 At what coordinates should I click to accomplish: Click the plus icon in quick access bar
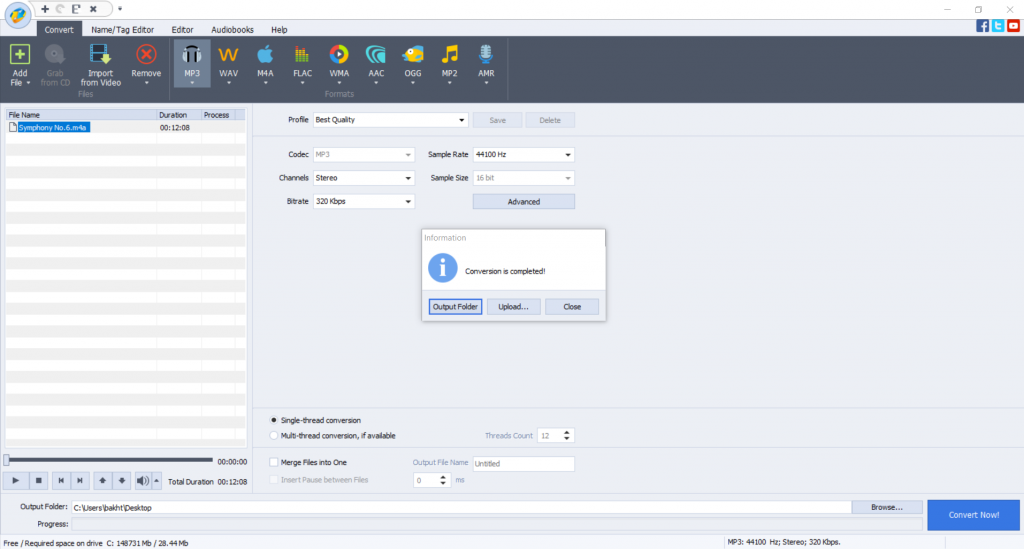tap(44, 9)
